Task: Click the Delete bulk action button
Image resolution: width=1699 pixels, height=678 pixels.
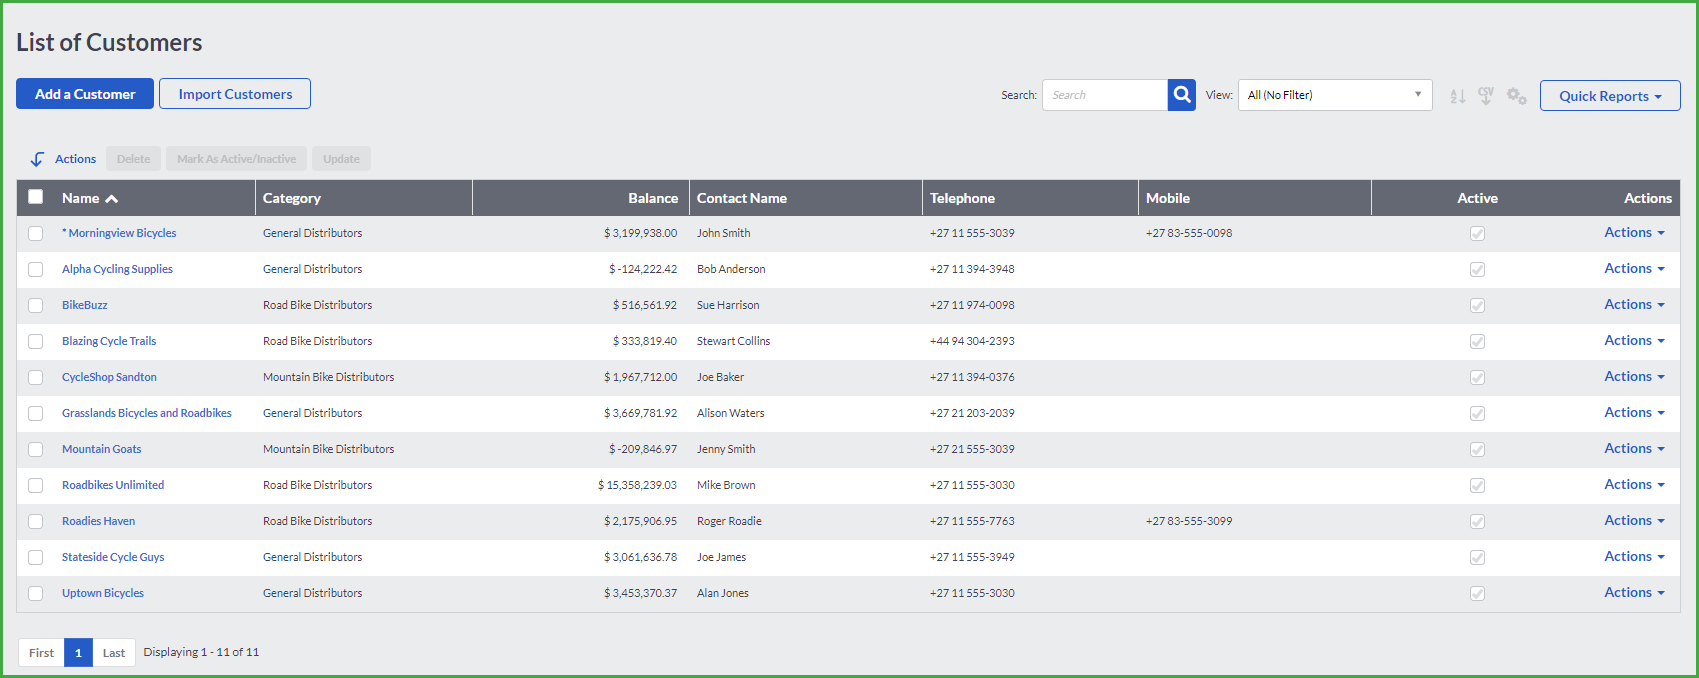Action: pos(133,159)
